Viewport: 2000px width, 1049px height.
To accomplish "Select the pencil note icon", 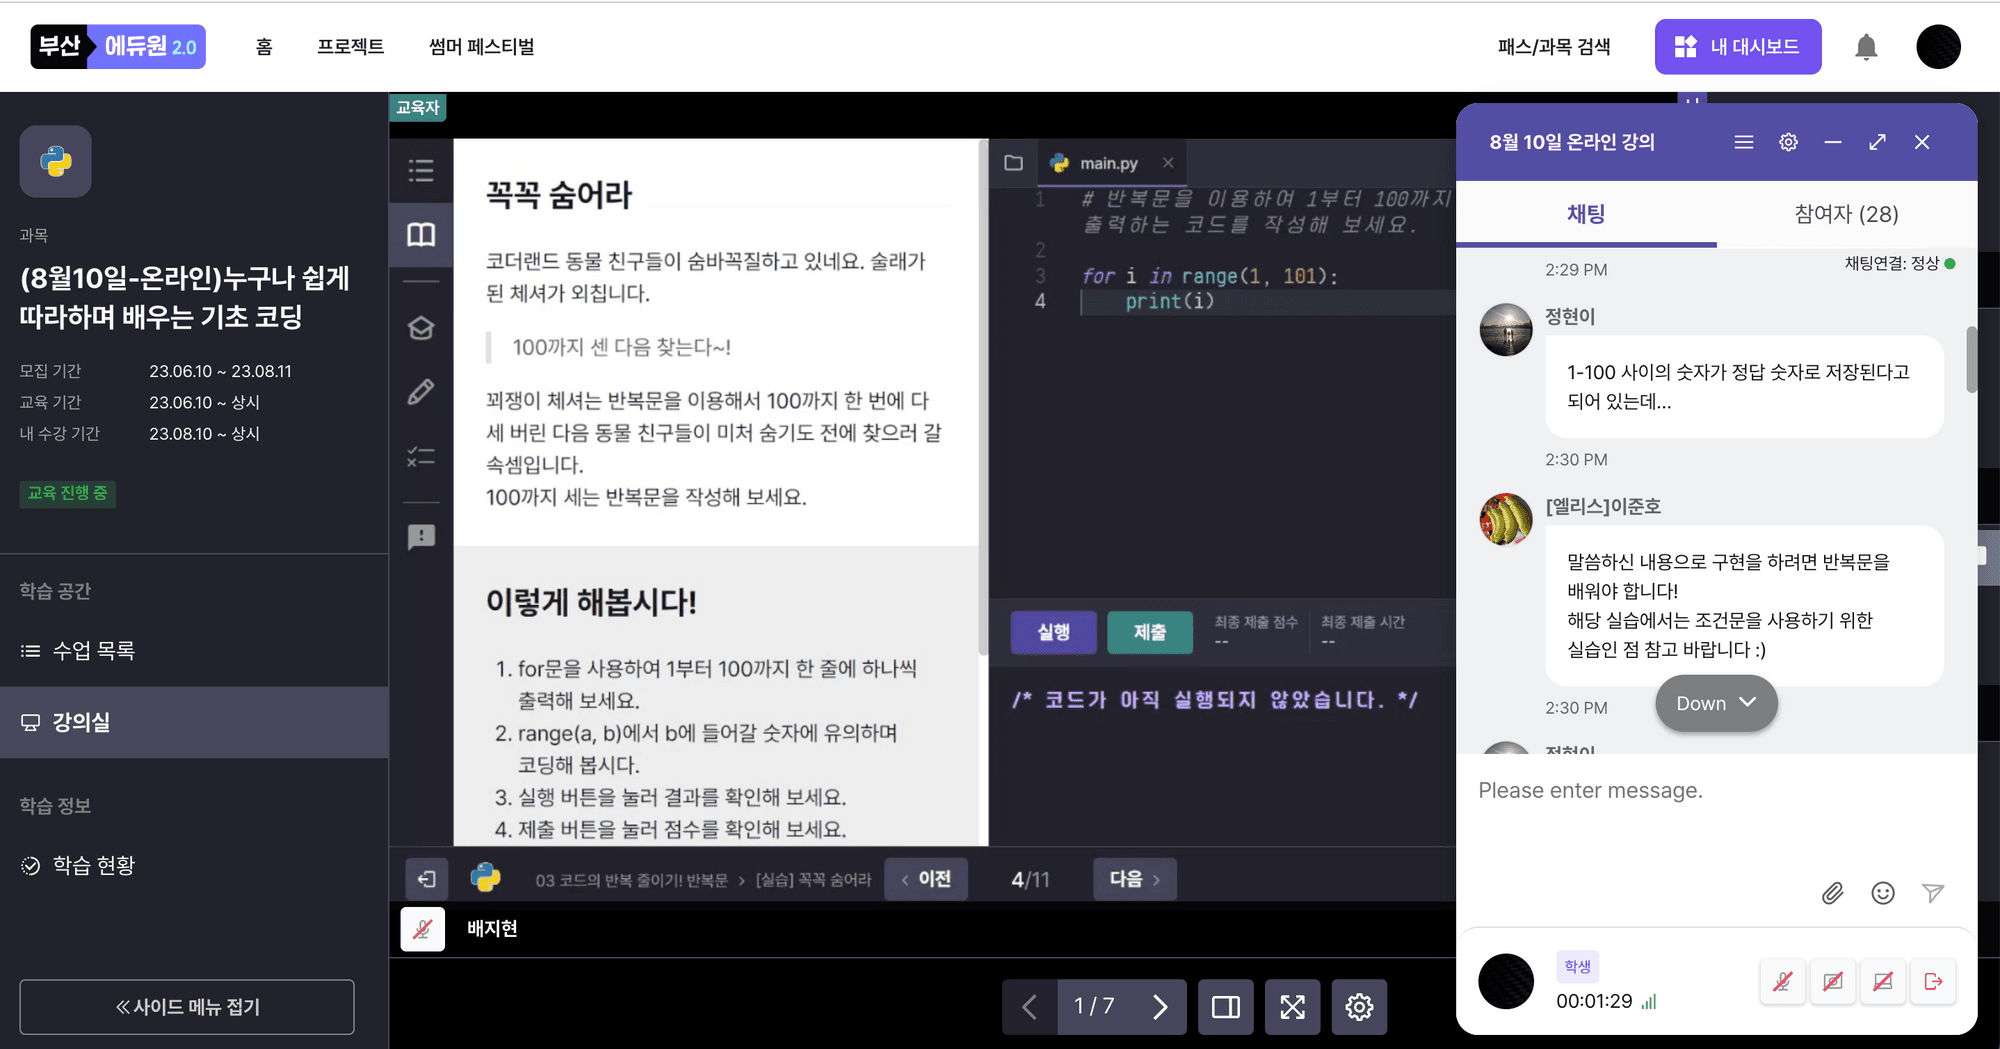I will click(x=421, y=392).
